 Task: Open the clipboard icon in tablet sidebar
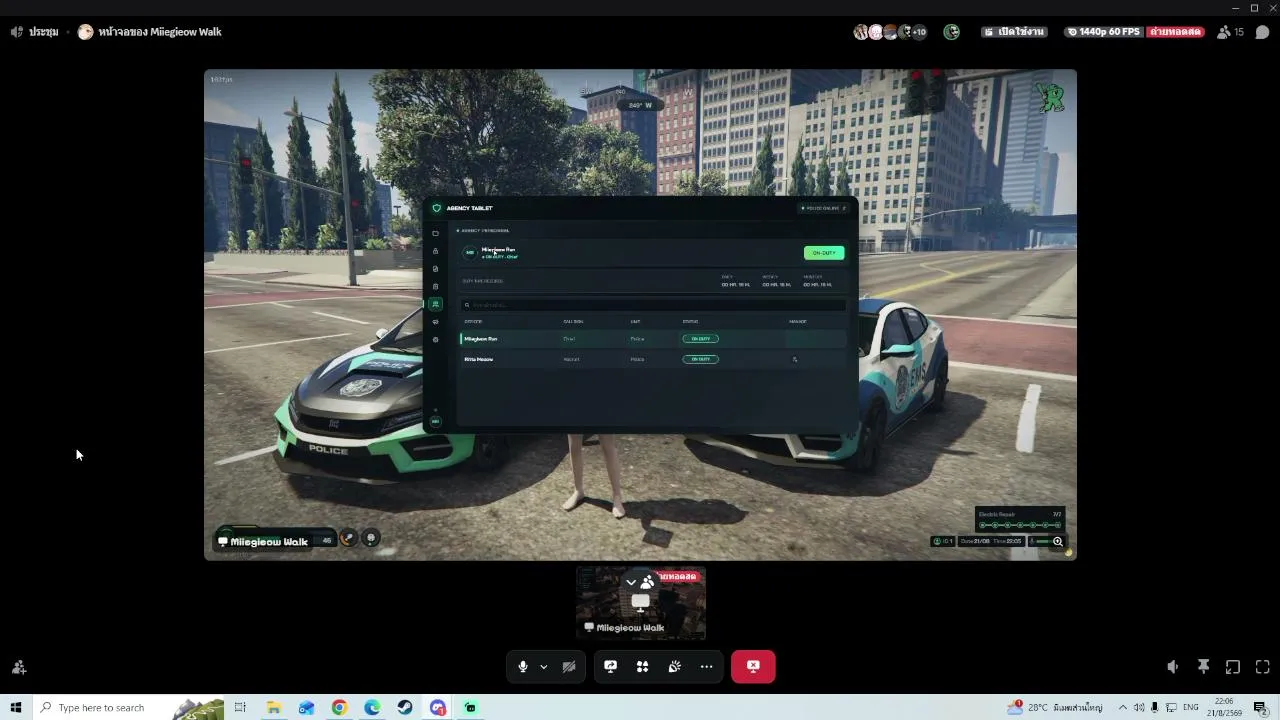pos(435,287)
